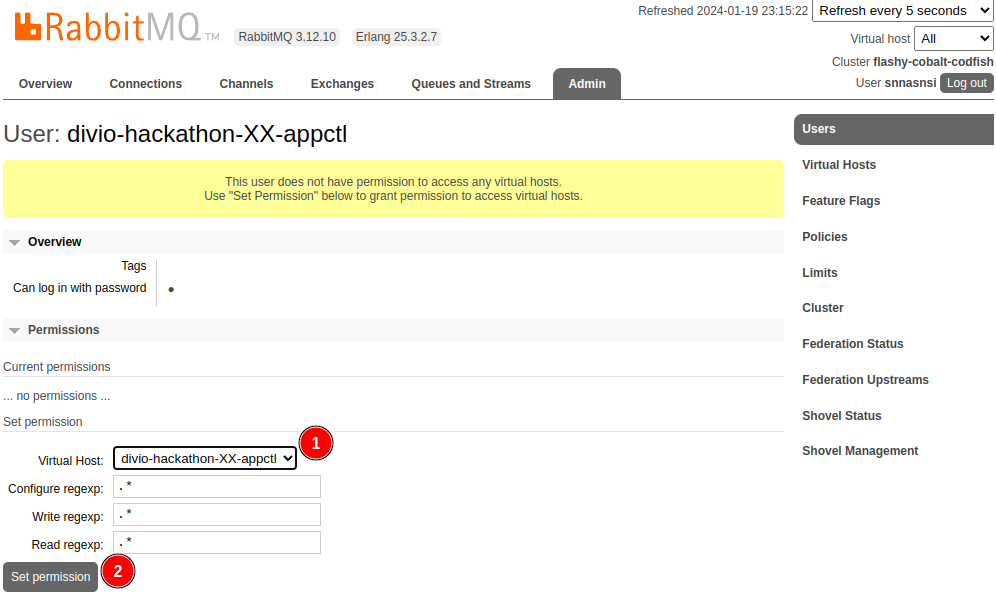Screen dimensions: 996x596
Task: Switch to the Channels tab
Action: click(246, 84)
